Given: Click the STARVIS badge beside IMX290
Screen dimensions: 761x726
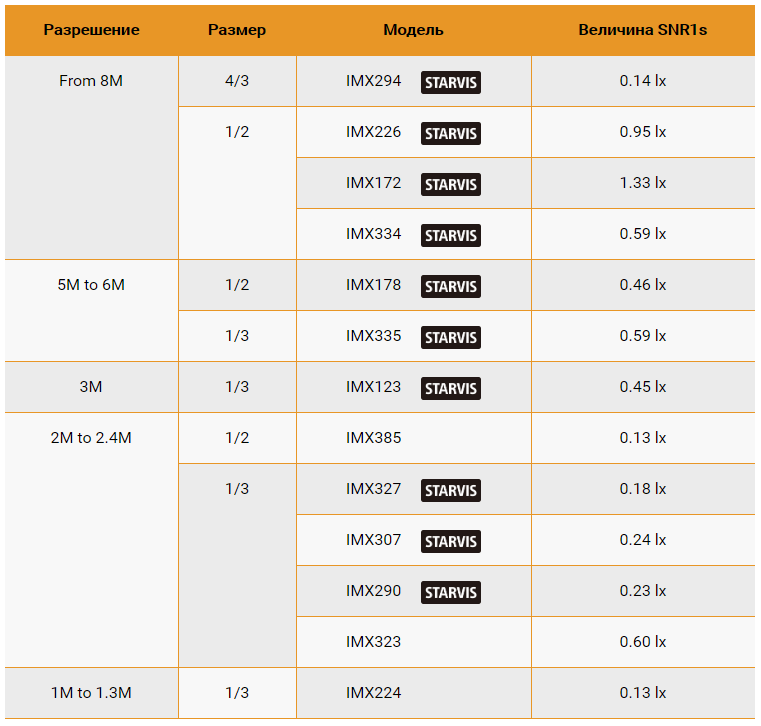Looking at the screenshot, I should click(x=450, y=592).
